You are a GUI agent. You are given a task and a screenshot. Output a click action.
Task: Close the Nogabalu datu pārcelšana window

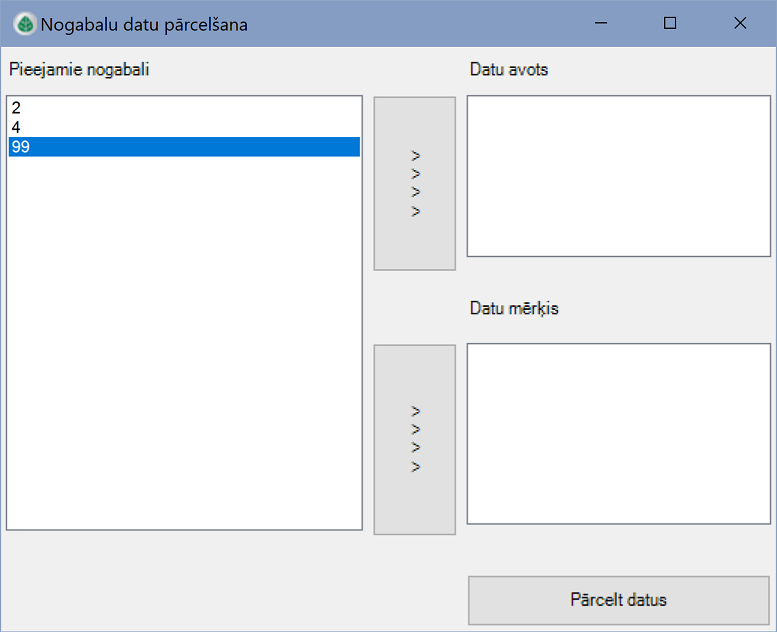[x=740, y=23]
